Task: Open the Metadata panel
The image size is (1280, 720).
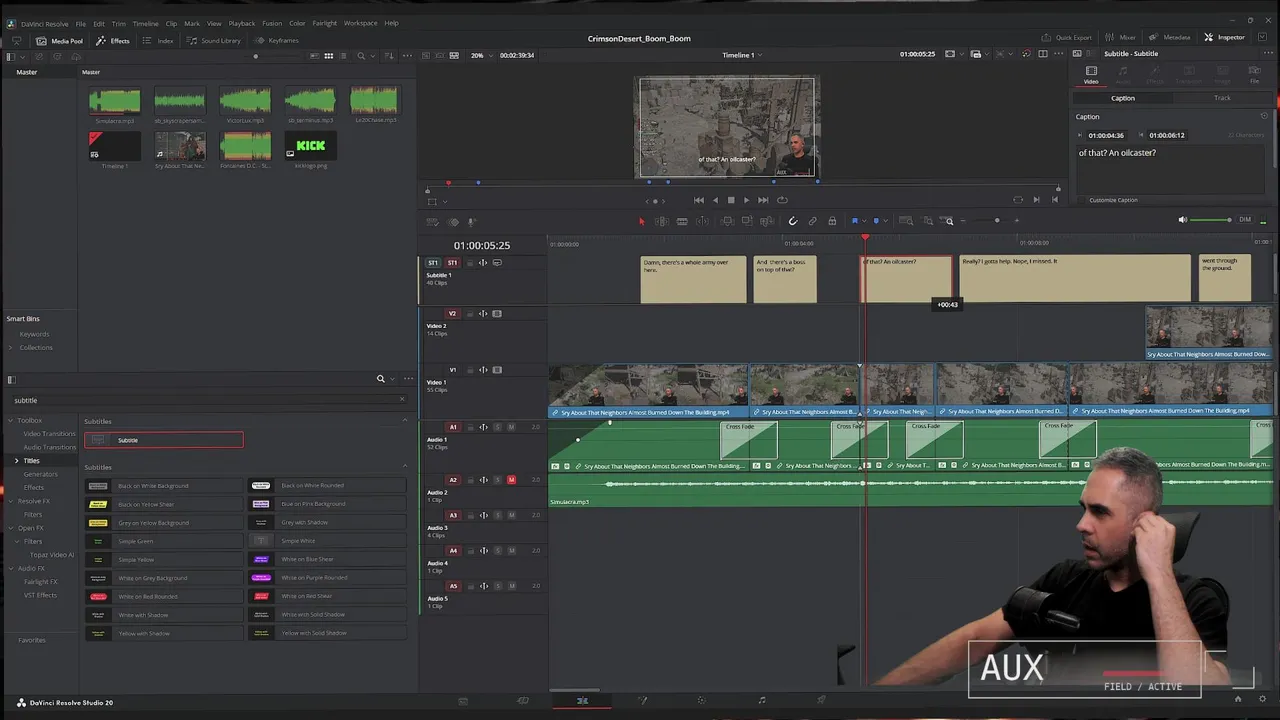Action: coord(1169,37)
